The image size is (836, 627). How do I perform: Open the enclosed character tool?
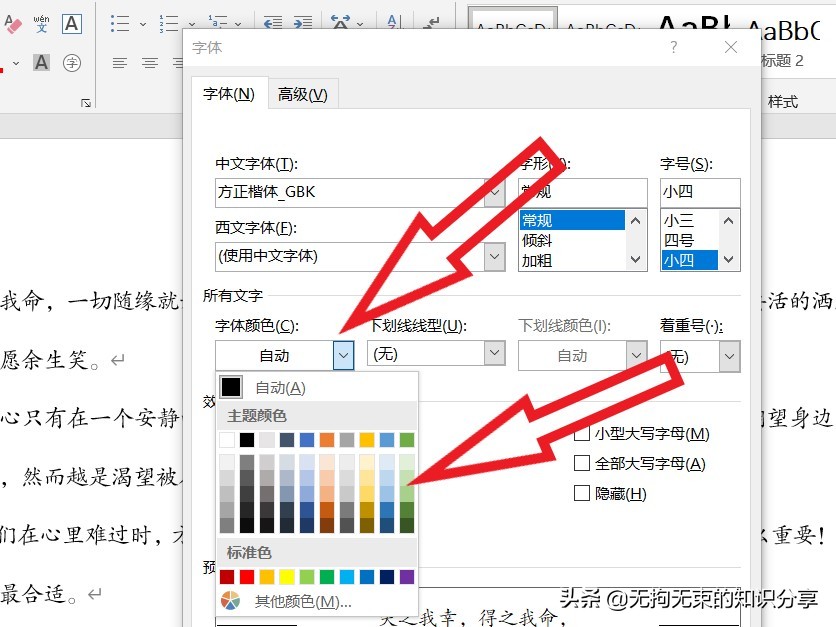point(72,62)
